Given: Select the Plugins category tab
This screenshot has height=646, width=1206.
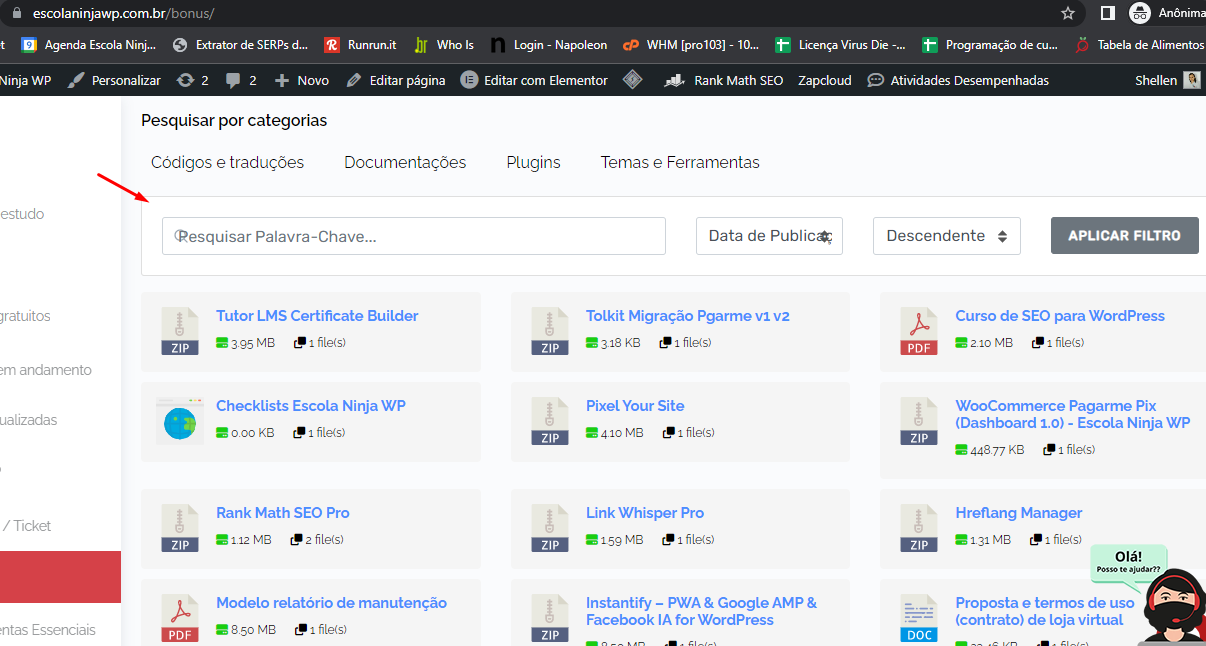Looking at the screenshot, I should click(x=533, y=162).
